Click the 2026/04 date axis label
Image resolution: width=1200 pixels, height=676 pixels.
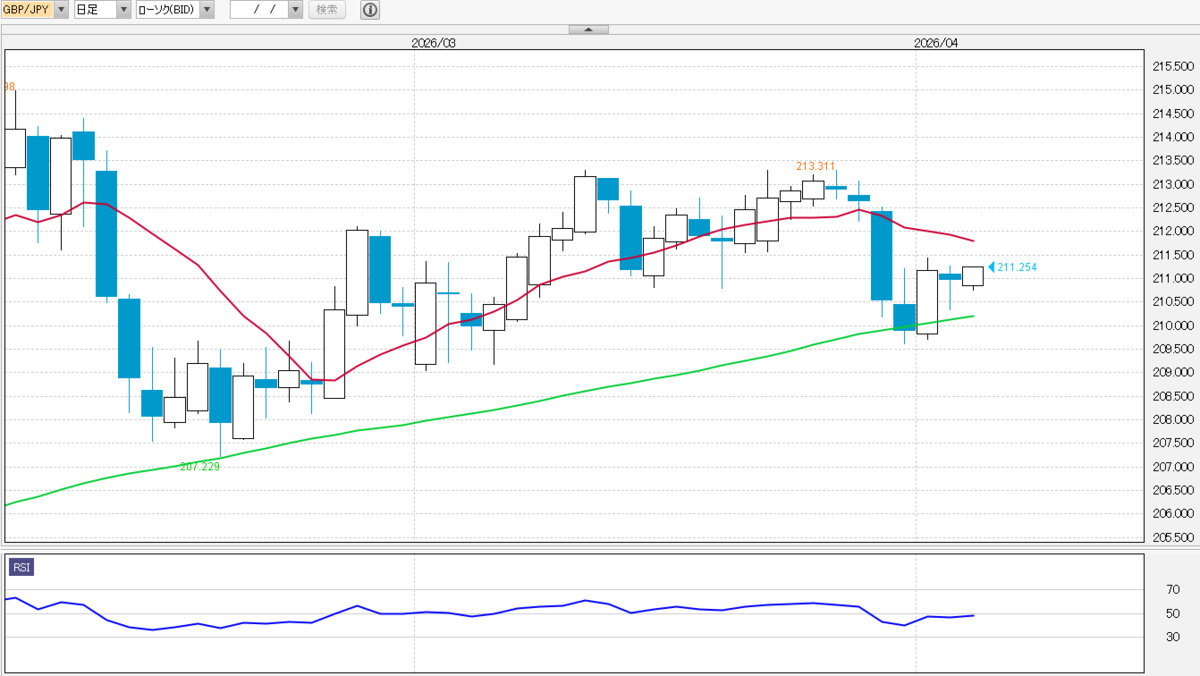coord(936,43)
